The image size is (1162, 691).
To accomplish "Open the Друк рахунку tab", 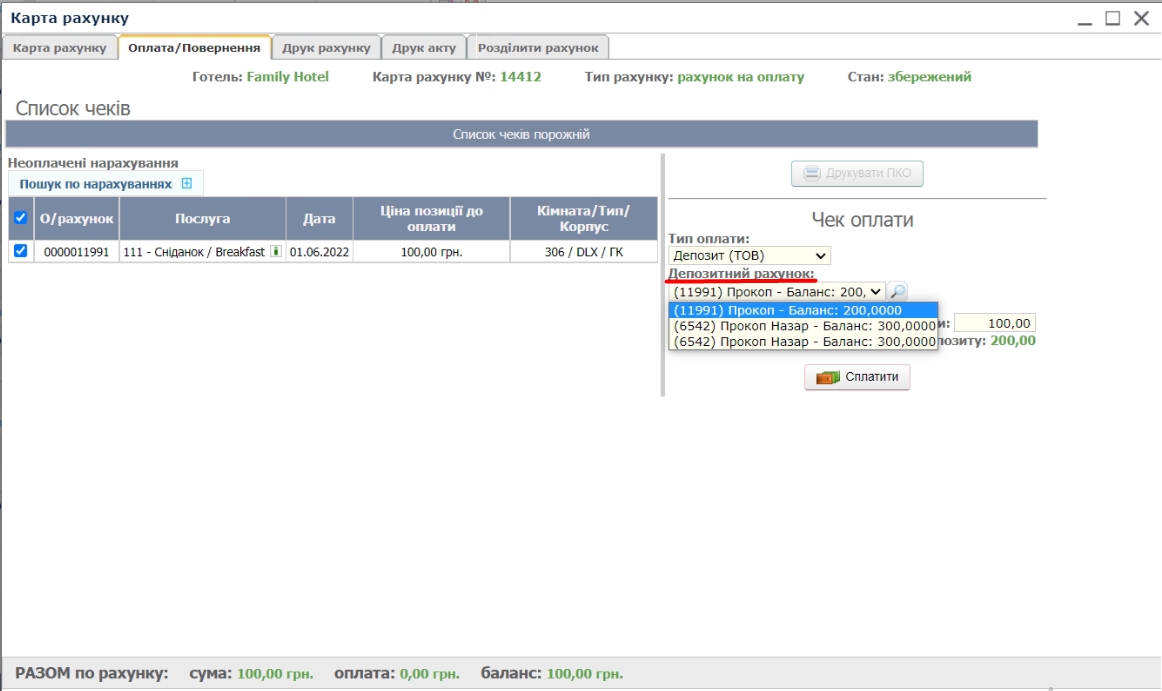I will pos(326,48).
